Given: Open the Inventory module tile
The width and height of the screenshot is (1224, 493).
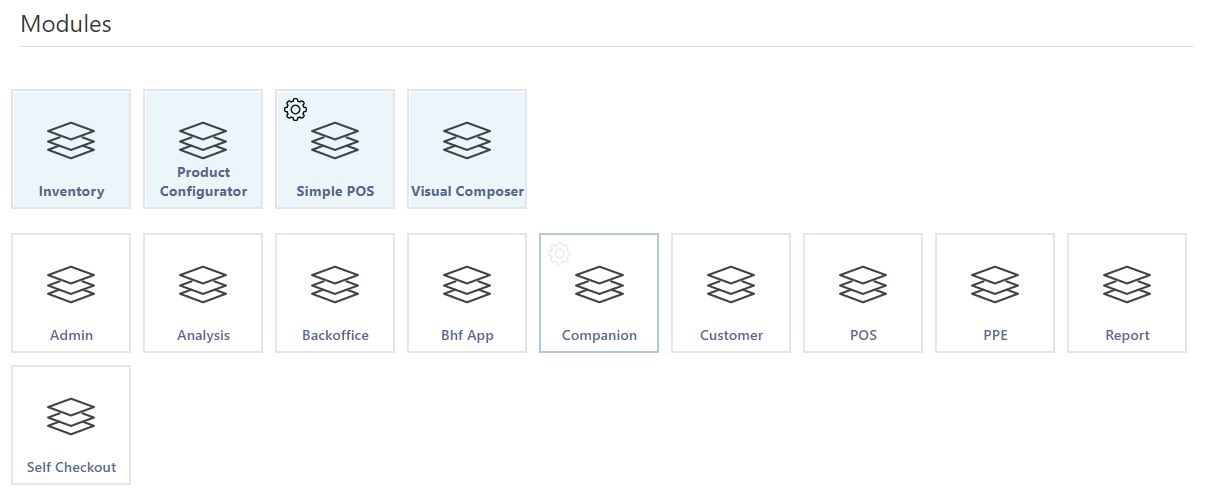Looking at the screenshot, I should pos(71,149).
